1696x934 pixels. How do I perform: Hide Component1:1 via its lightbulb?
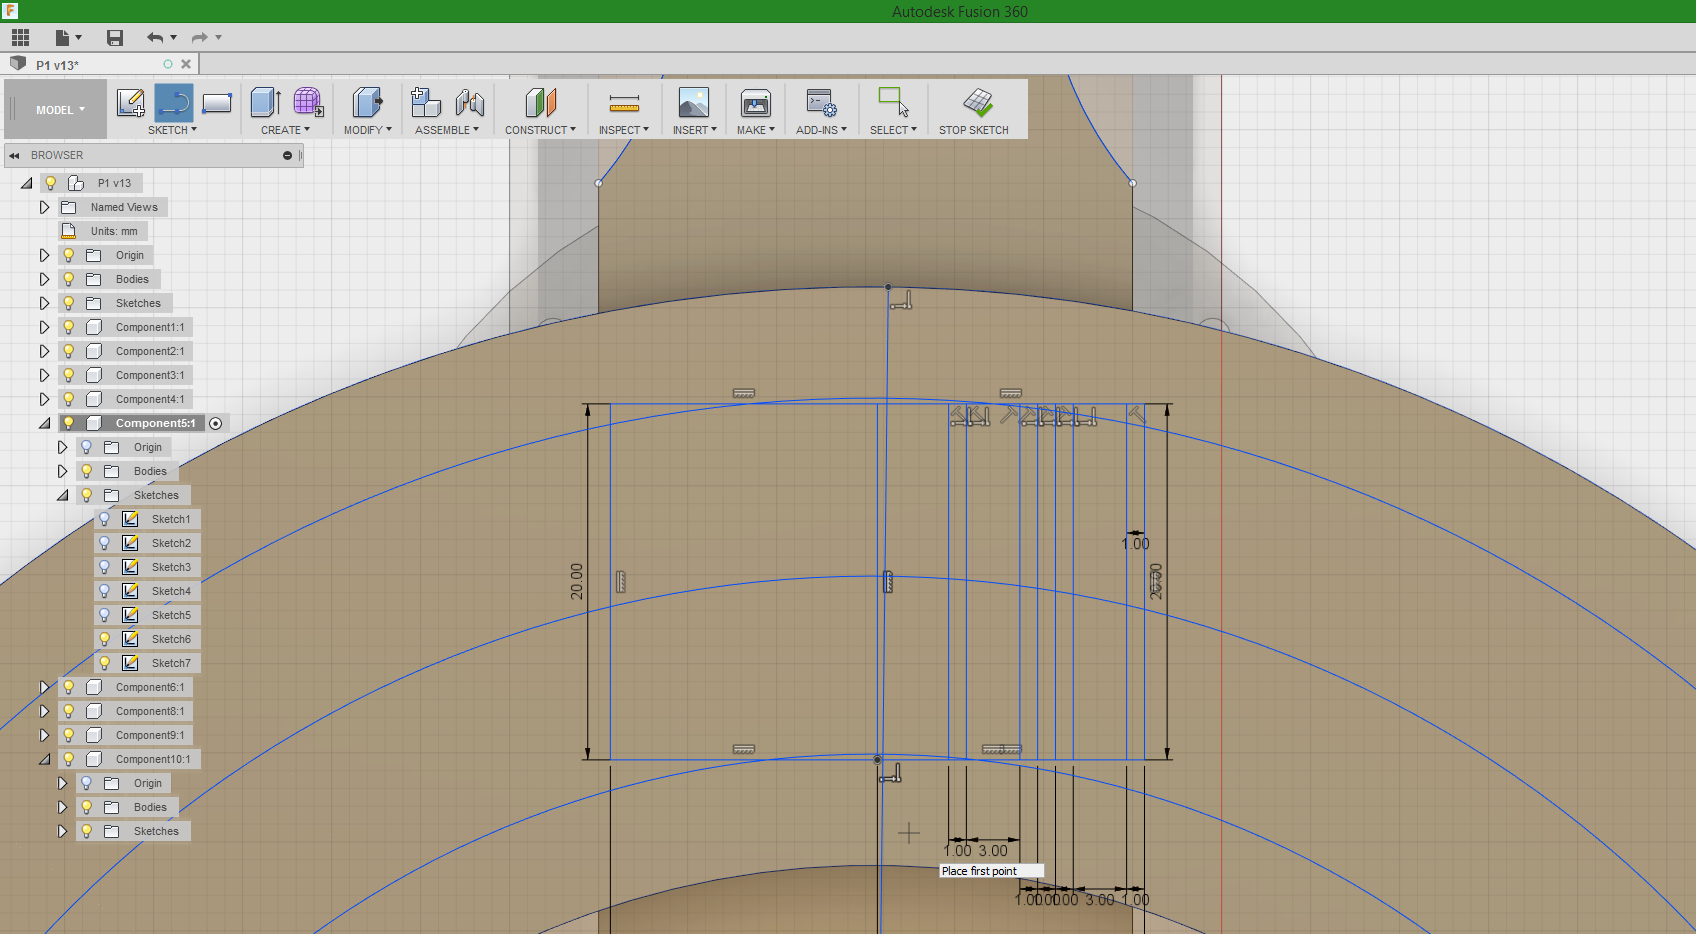(x=68, y=327)
